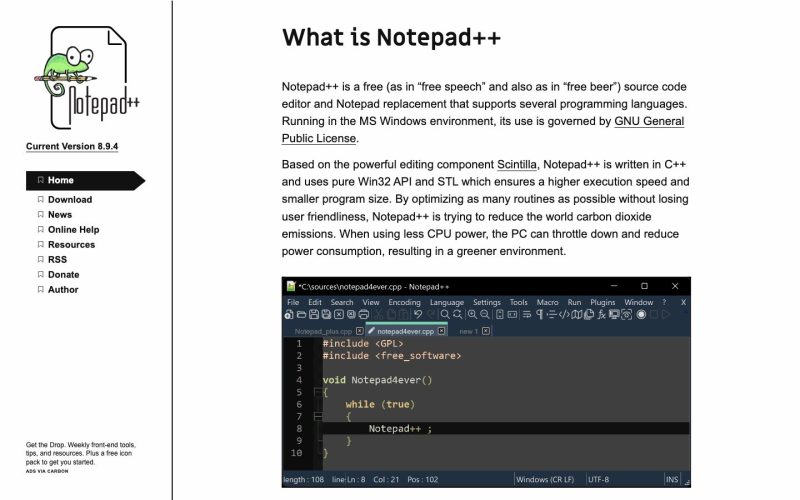Switch to the new 1 tab
The width and height of the screenshot is (800, 500).
(x=468, y=331)
